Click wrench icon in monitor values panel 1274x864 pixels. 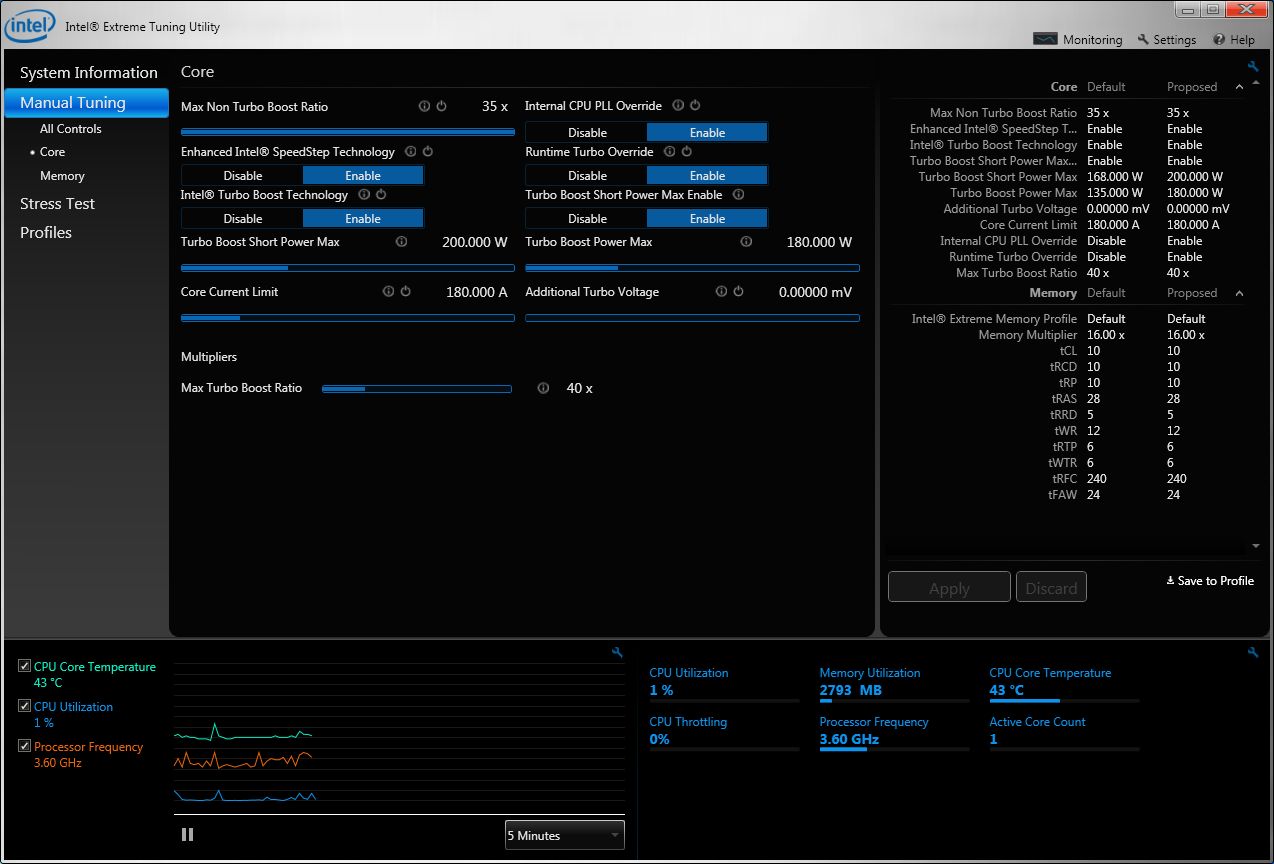pyautogui.click(x=1253, y=652)
